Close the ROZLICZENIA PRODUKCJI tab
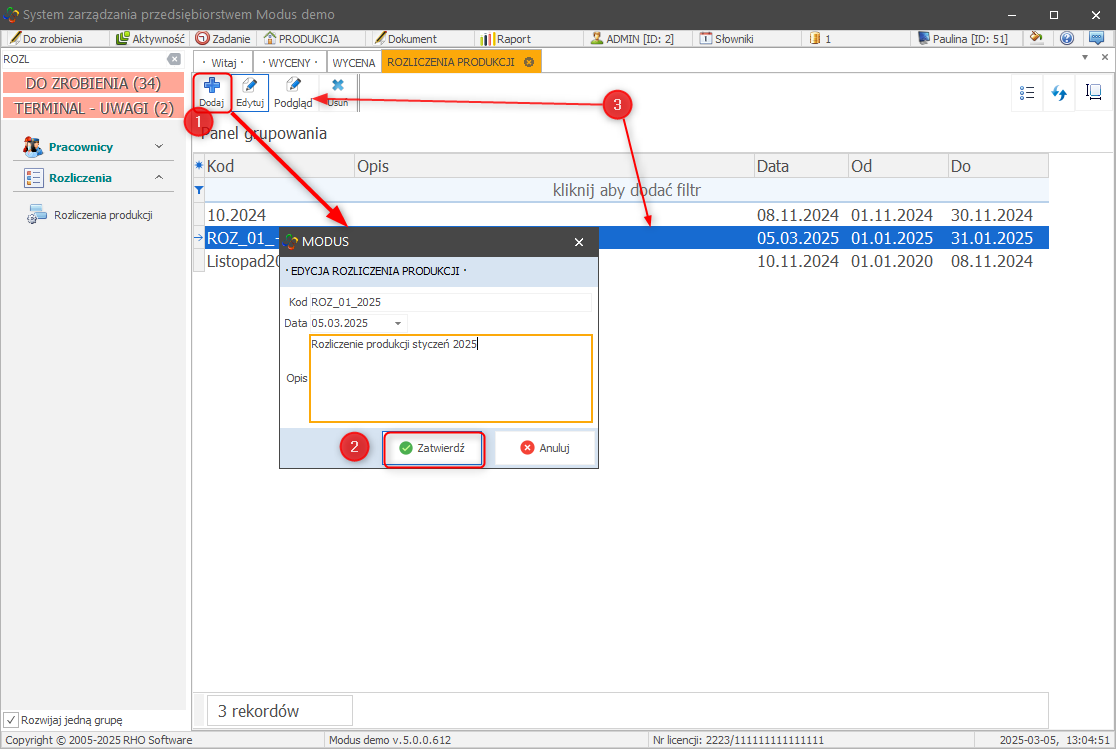Image resolution: width=1116 pixels, height=749 pixels. point(528,62)
